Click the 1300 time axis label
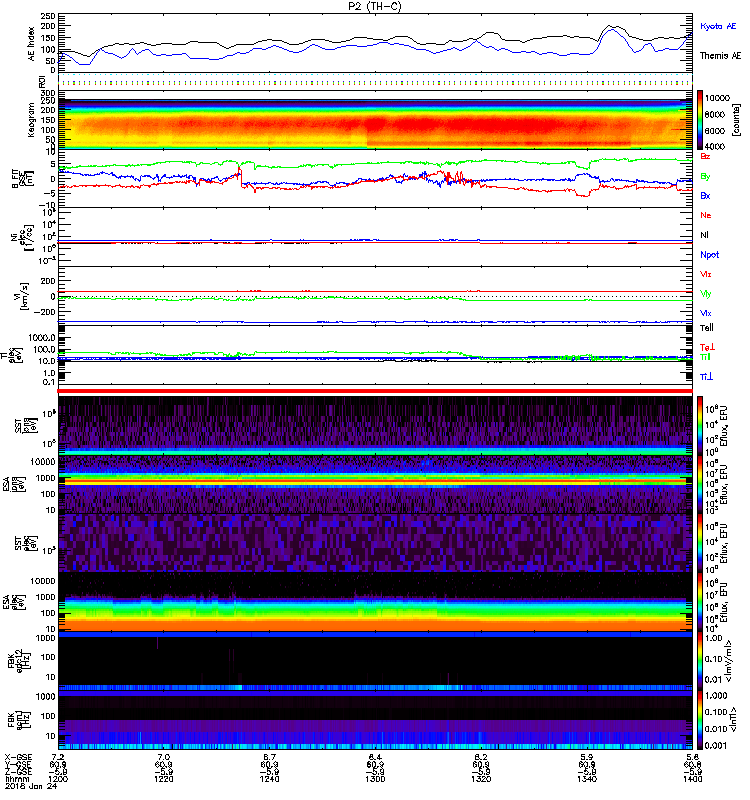This screenshot has width=750, height=800. click(x=375, y=779)
